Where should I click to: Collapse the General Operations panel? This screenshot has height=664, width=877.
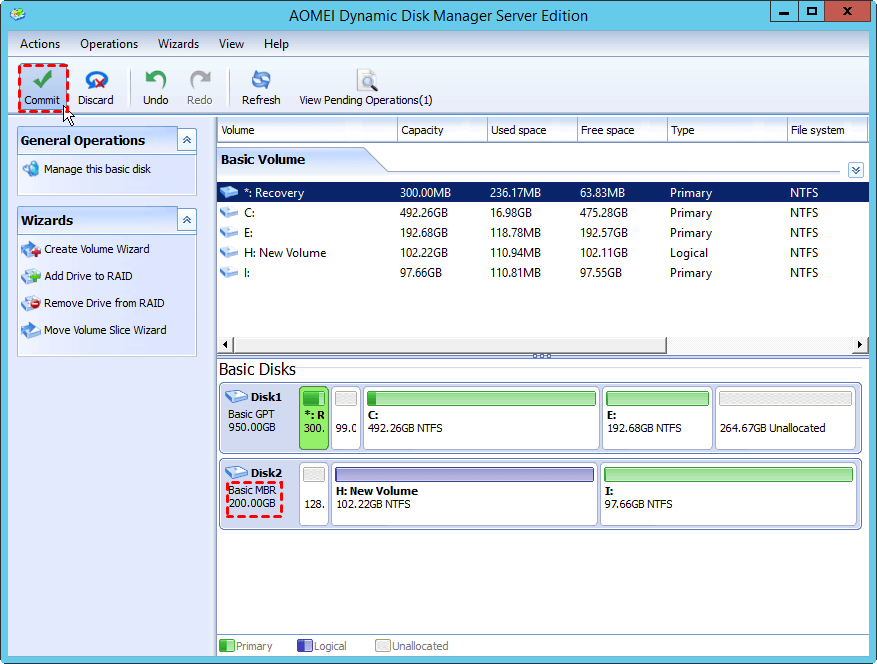[187, 140]
